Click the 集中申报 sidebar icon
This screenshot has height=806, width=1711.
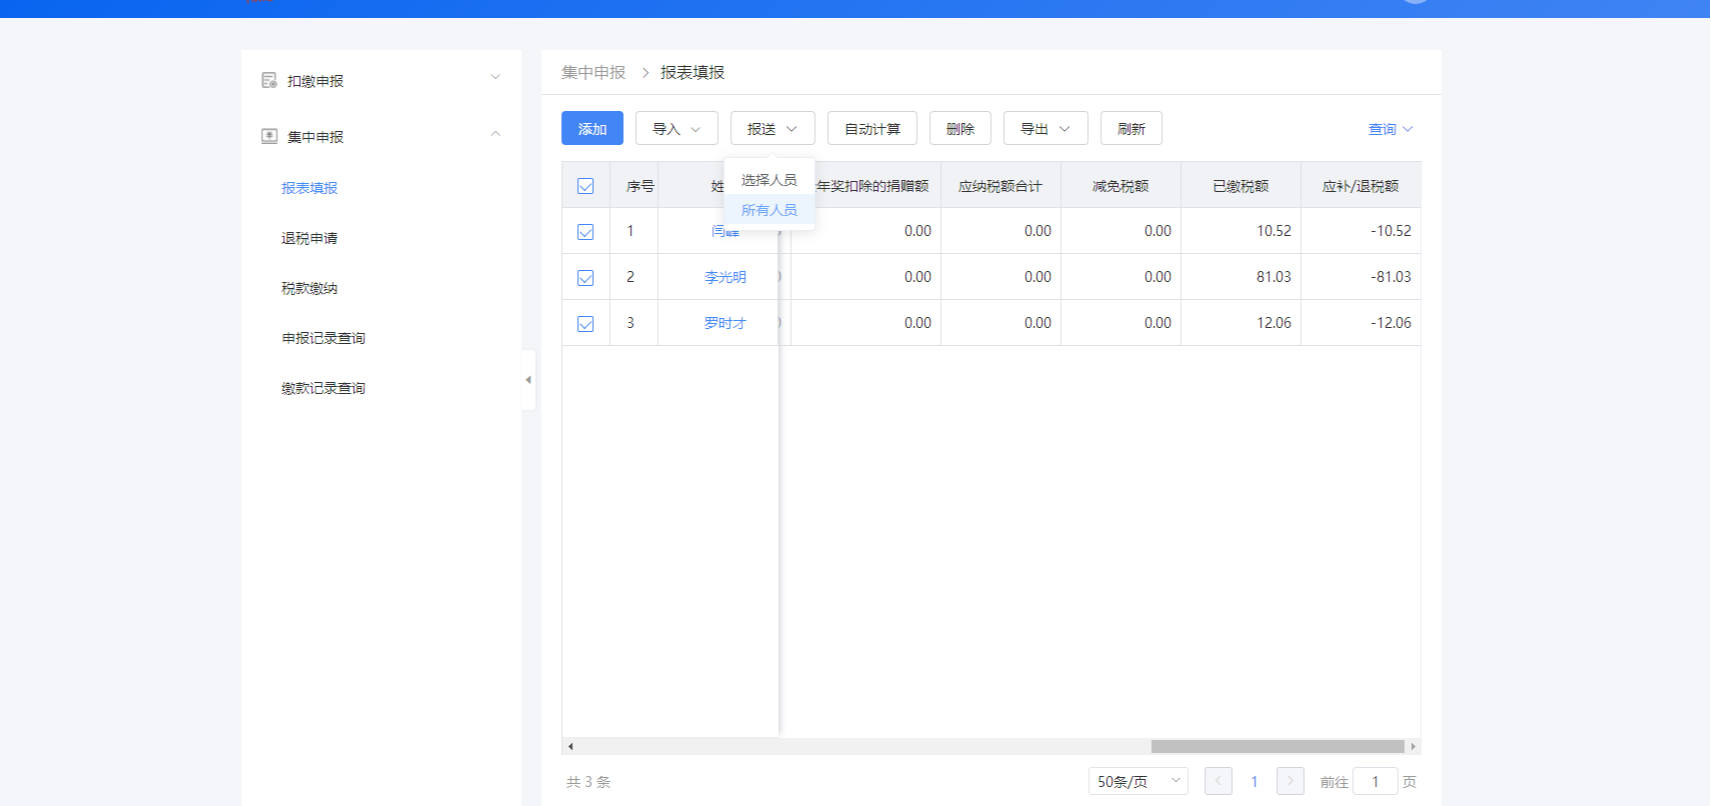(x=269, y=136)
